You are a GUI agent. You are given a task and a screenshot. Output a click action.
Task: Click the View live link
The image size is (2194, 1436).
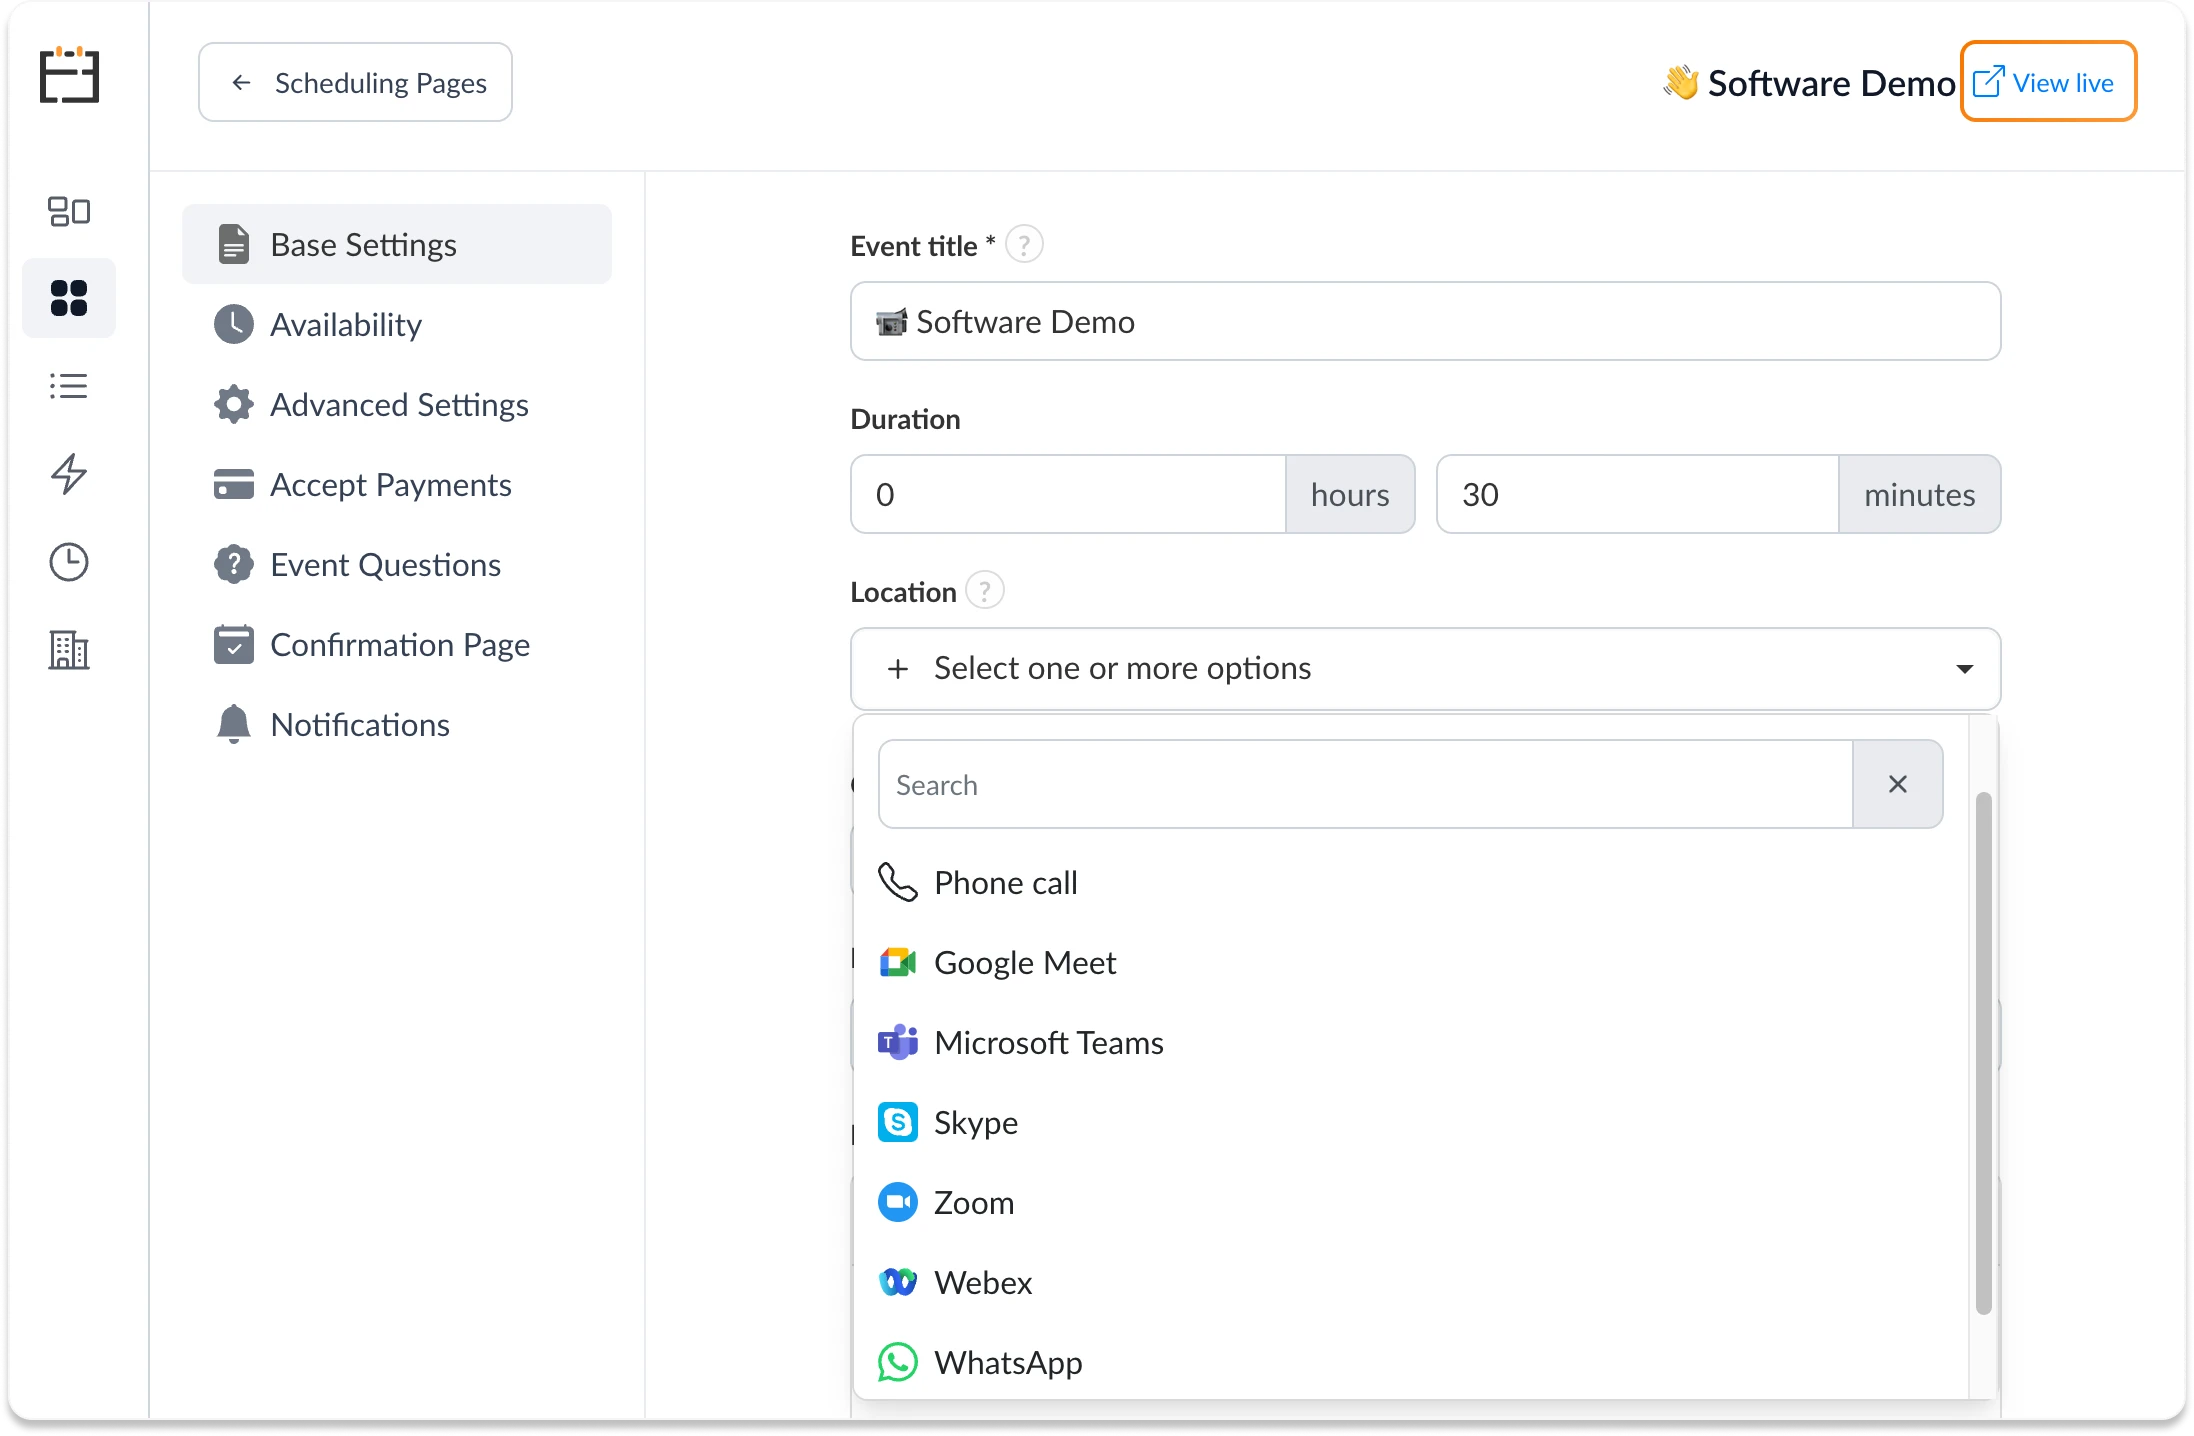coord(2048,81)
